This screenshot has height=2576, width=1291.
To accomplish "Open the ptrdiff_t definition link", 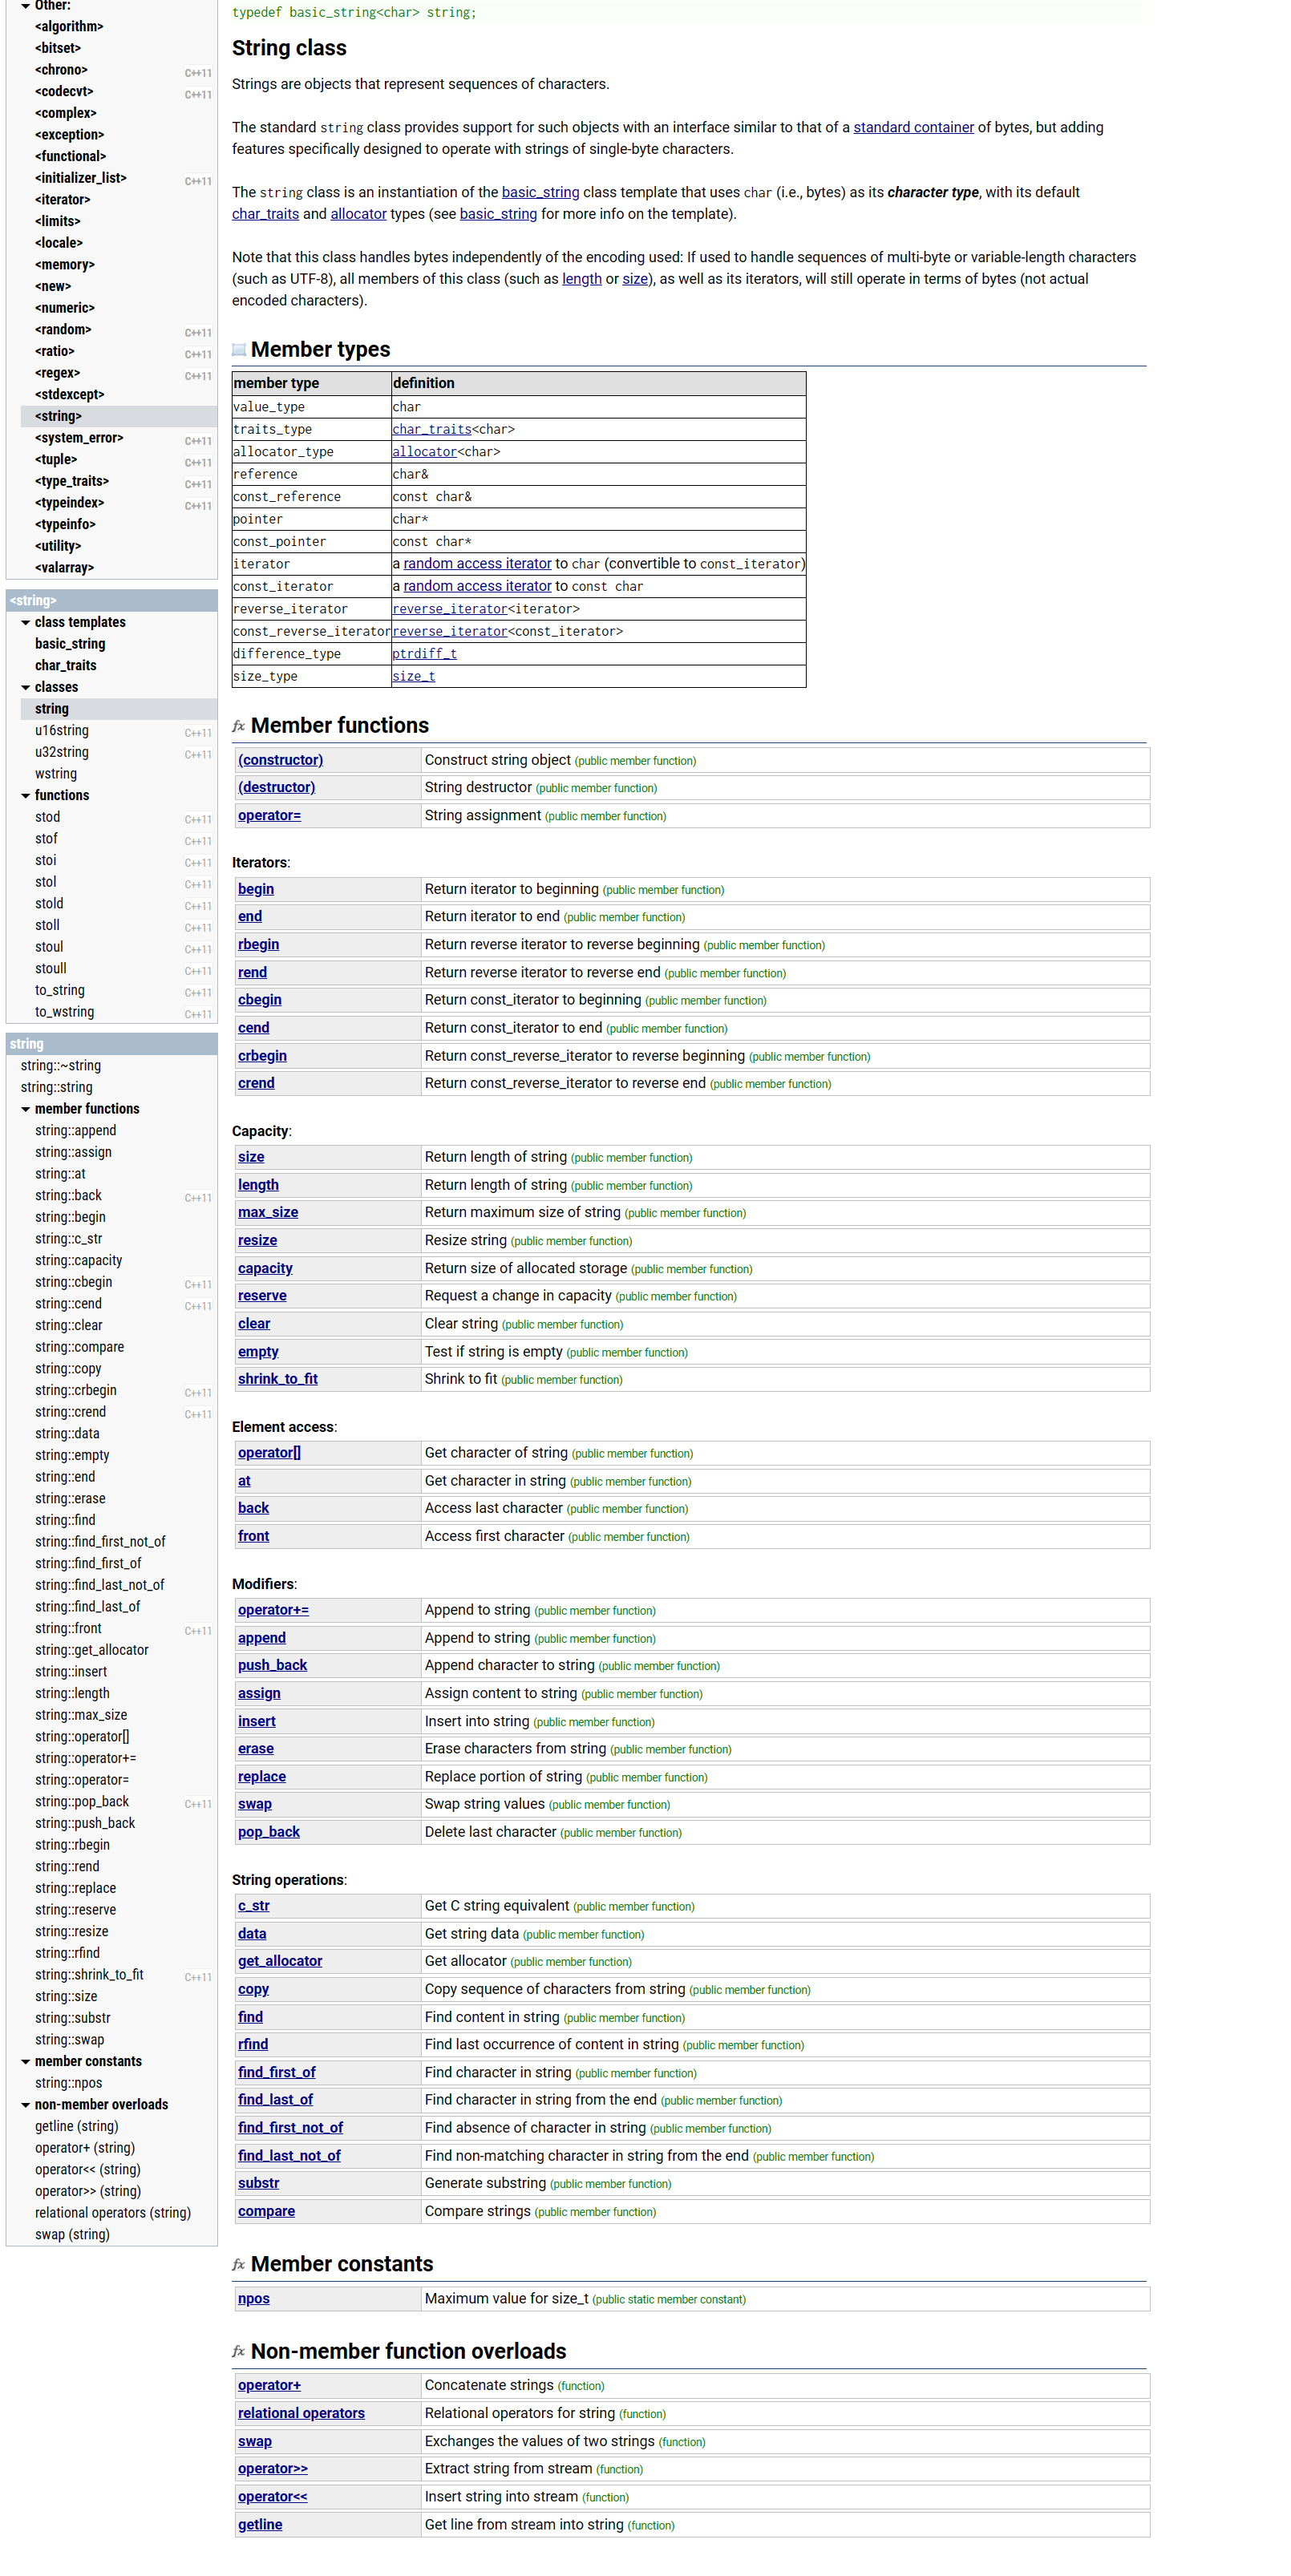I will tap(424, 654).
